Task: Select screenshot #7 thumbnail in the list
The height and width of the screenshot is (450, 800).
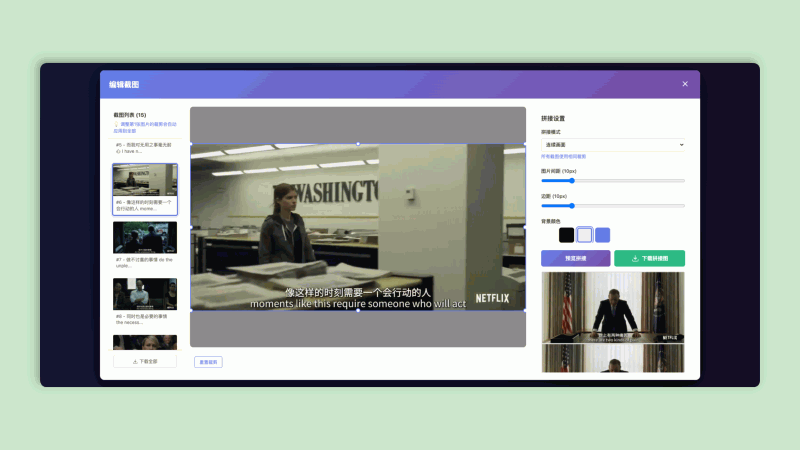Action: coord(145,237)
